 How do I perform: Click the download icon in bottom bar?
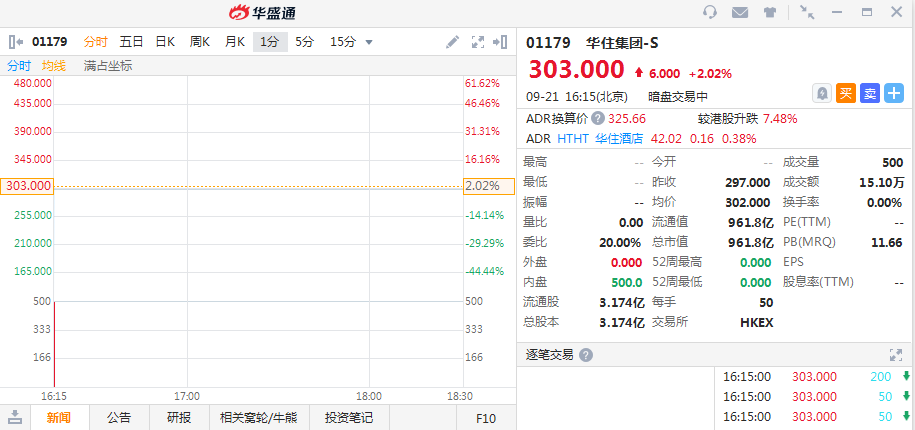coord(15,418)
